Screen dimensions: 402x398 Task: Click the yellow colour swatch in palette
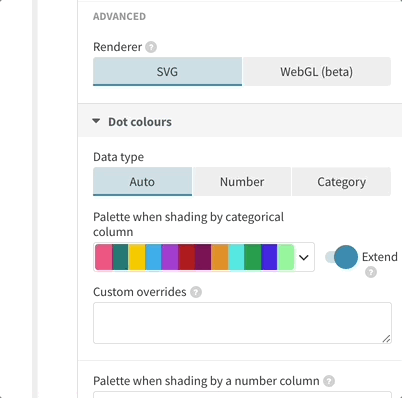[x=137, y=257]
